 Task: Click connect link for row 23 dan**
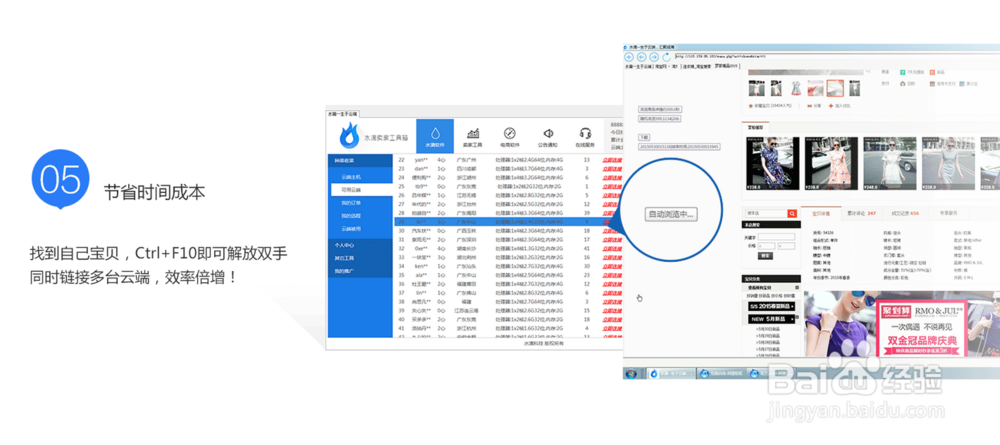coord(612,168)
